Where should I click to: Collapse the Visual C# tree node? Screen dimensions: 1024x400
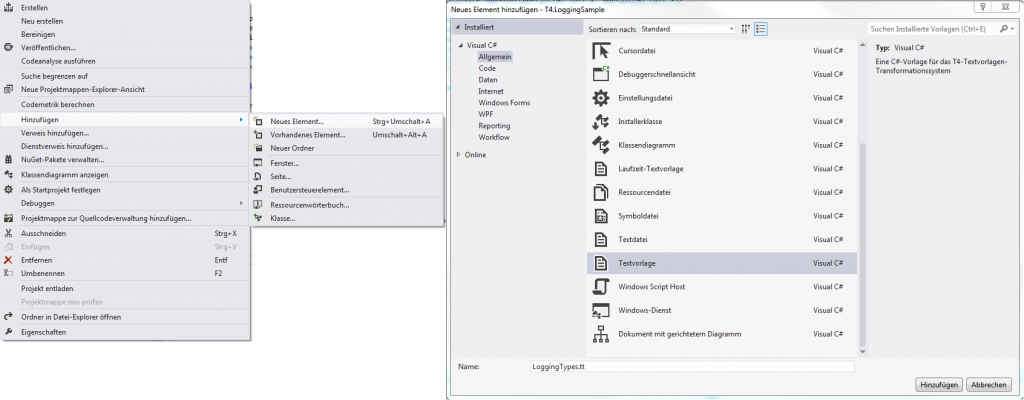tap(461, 46)
